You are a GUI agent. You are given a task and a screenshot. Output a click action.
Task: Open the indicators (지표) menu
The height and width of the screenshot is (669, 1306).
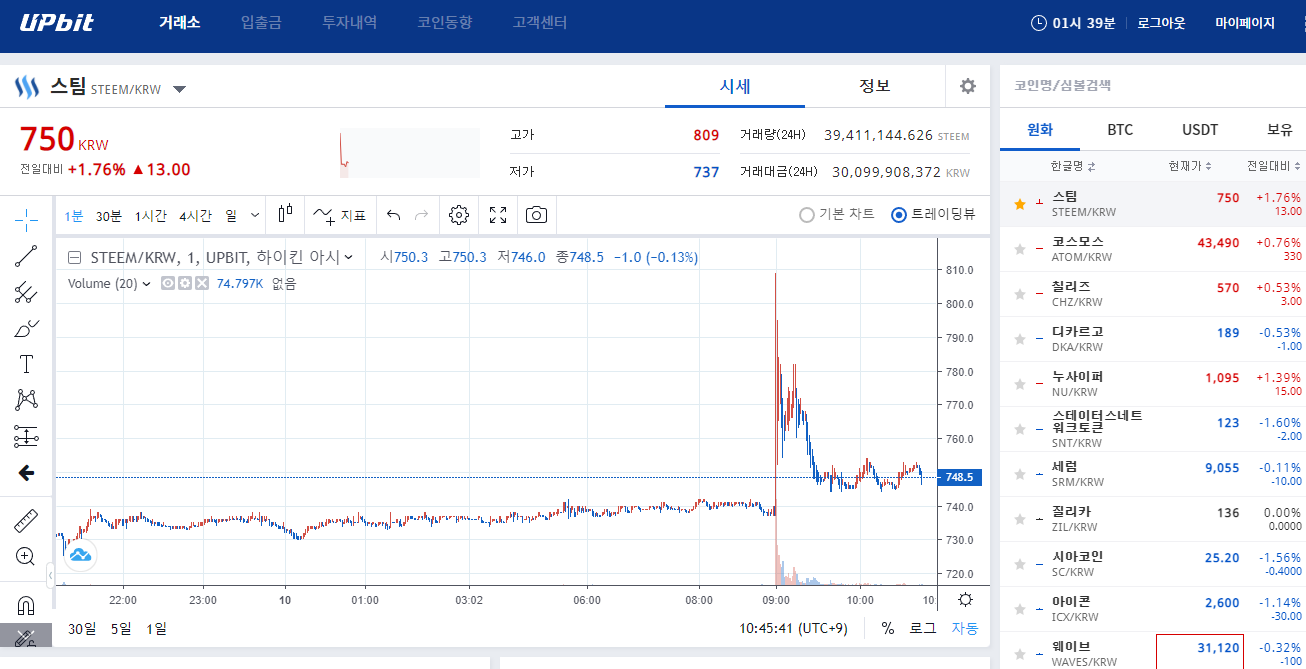point(339,215)
